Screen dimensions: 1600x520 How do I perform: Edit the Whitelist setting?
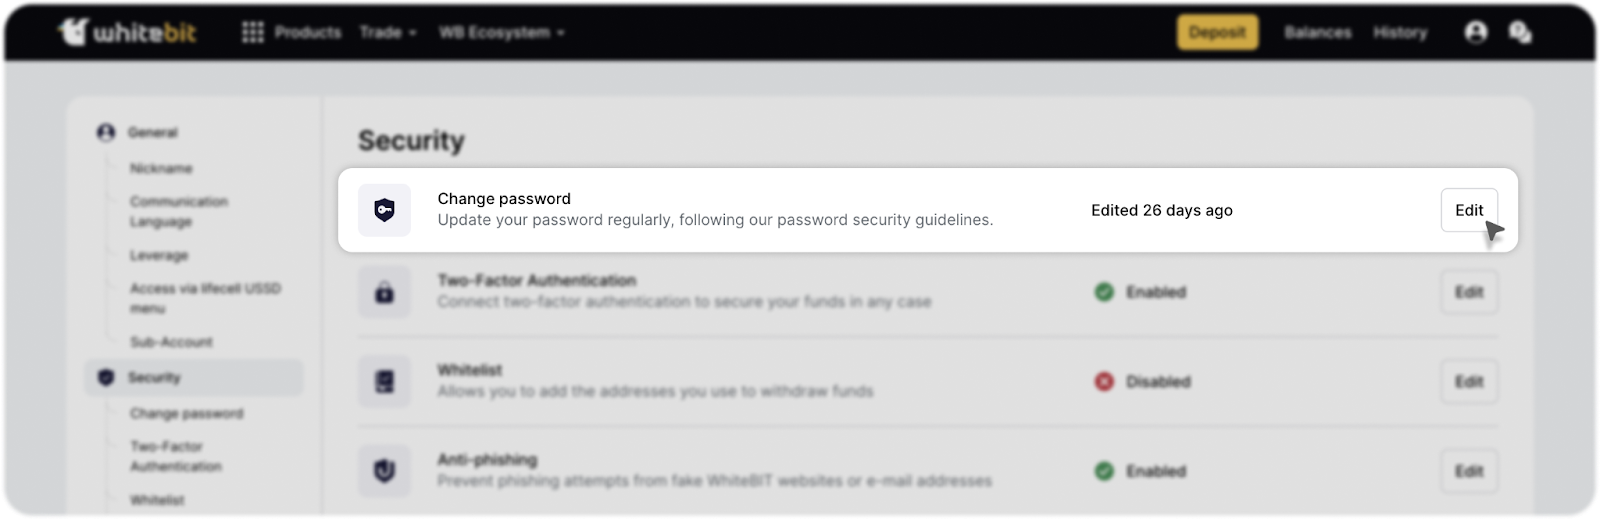click(1468, 381)
